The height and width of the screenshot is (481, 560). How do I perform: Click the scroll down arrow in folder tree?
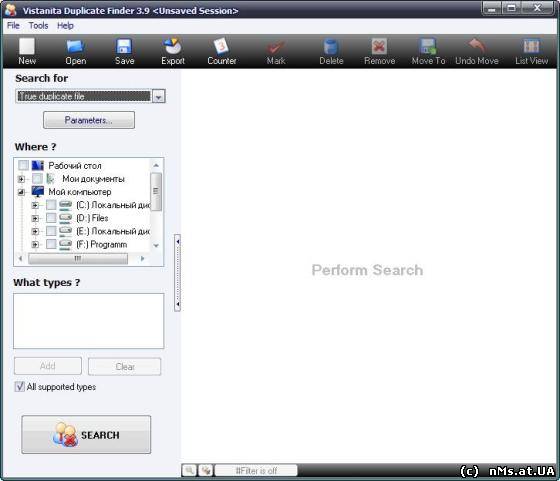(x=156, y=245)
